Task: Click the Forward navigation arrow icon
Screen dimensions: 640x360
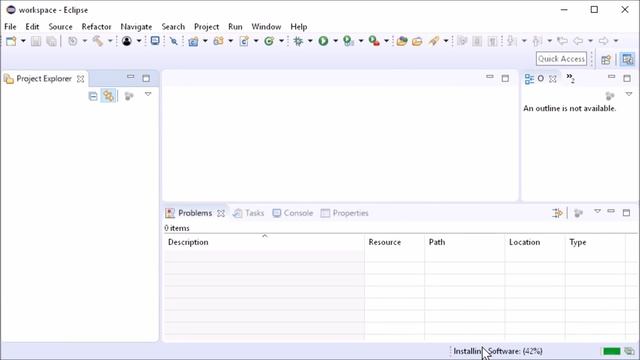Action: coord(603,41)
